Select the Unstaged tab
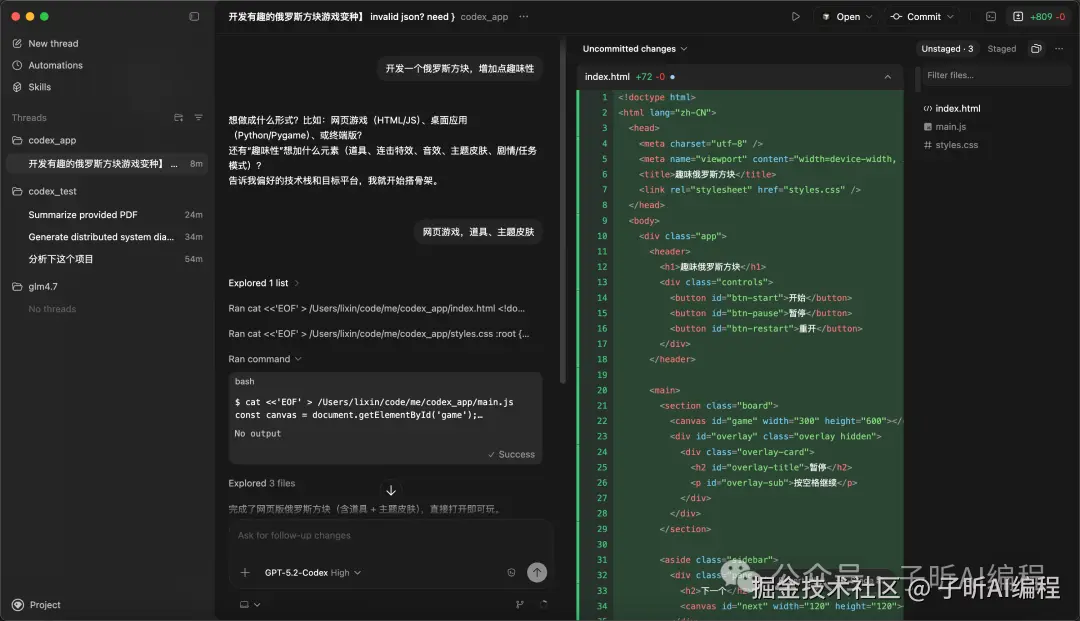 tap(947, 48)
